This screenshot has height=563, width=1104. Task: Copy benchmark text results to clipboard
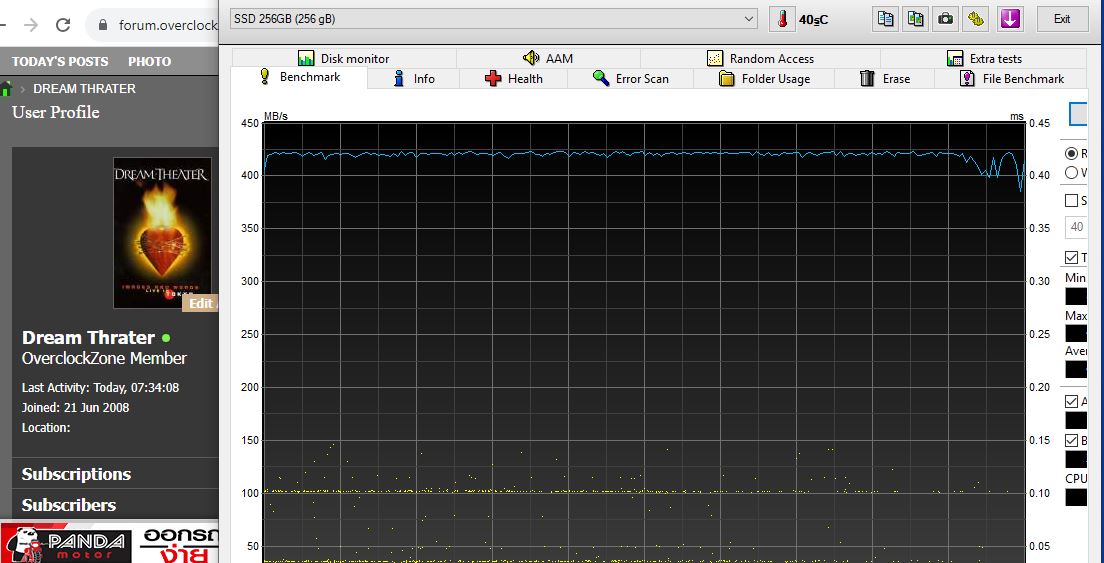tap(885, 19)
